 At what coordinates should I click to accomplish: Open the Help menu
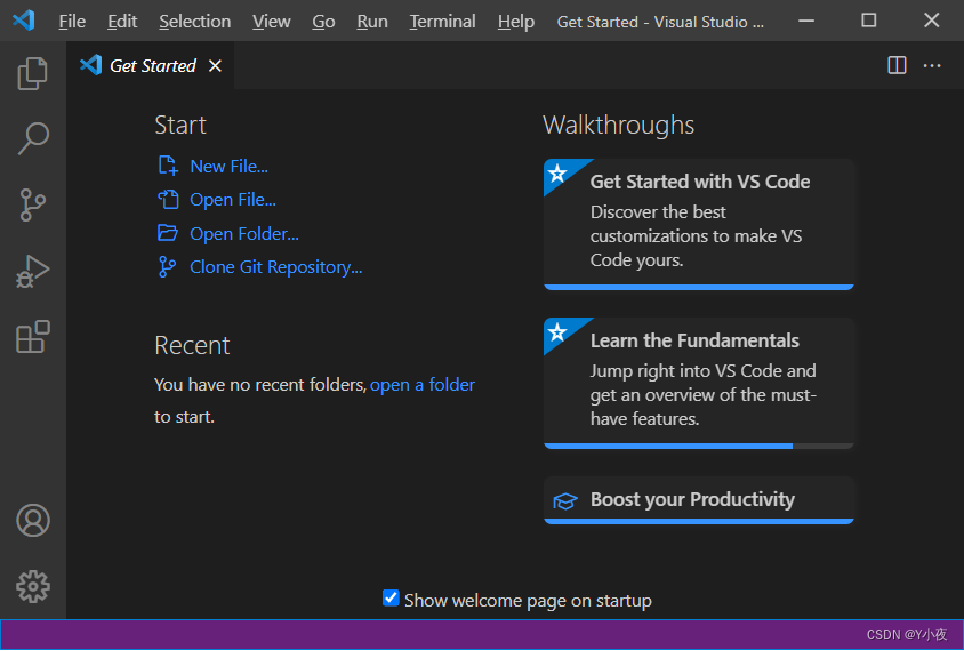[516, 22]
